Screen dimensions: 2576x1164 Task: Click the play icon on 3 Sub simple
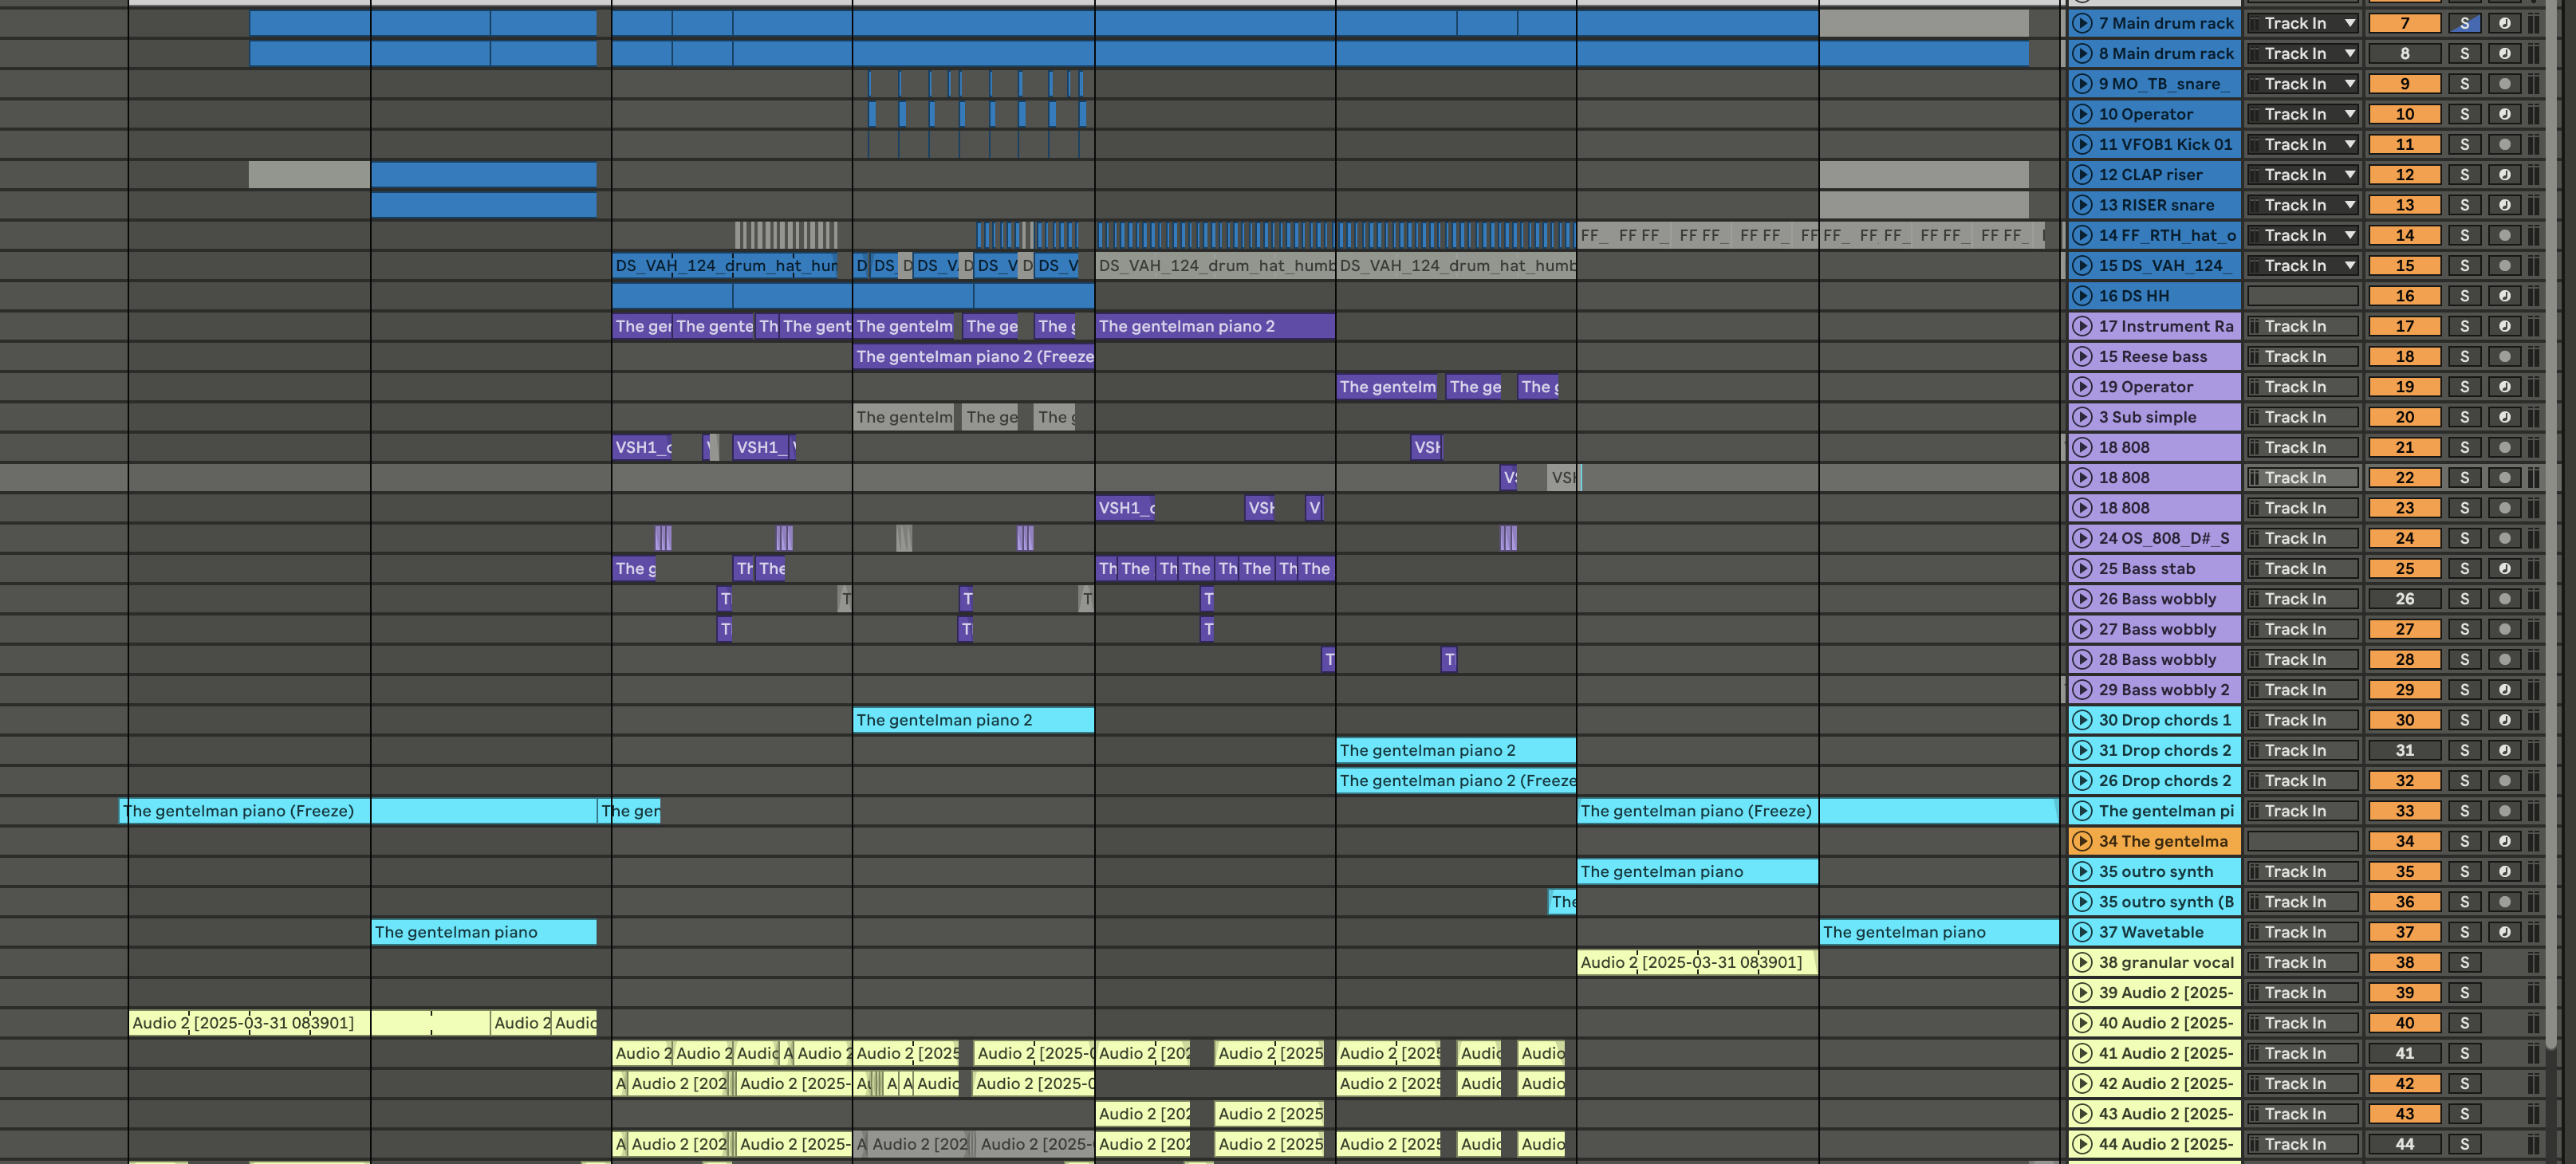(x=2083, y=417)
